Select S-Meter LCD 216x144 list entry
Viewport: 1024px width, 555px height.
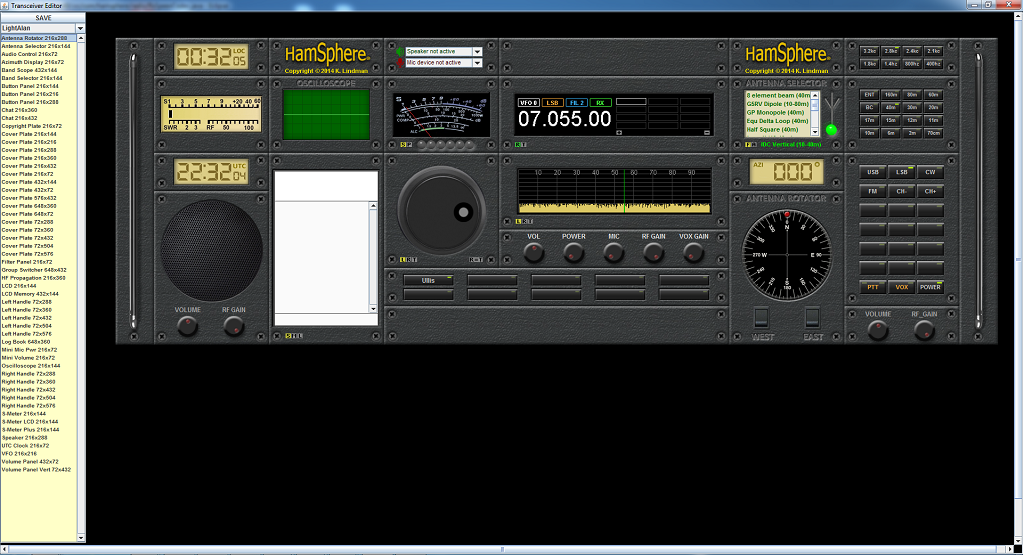[39, 421]
